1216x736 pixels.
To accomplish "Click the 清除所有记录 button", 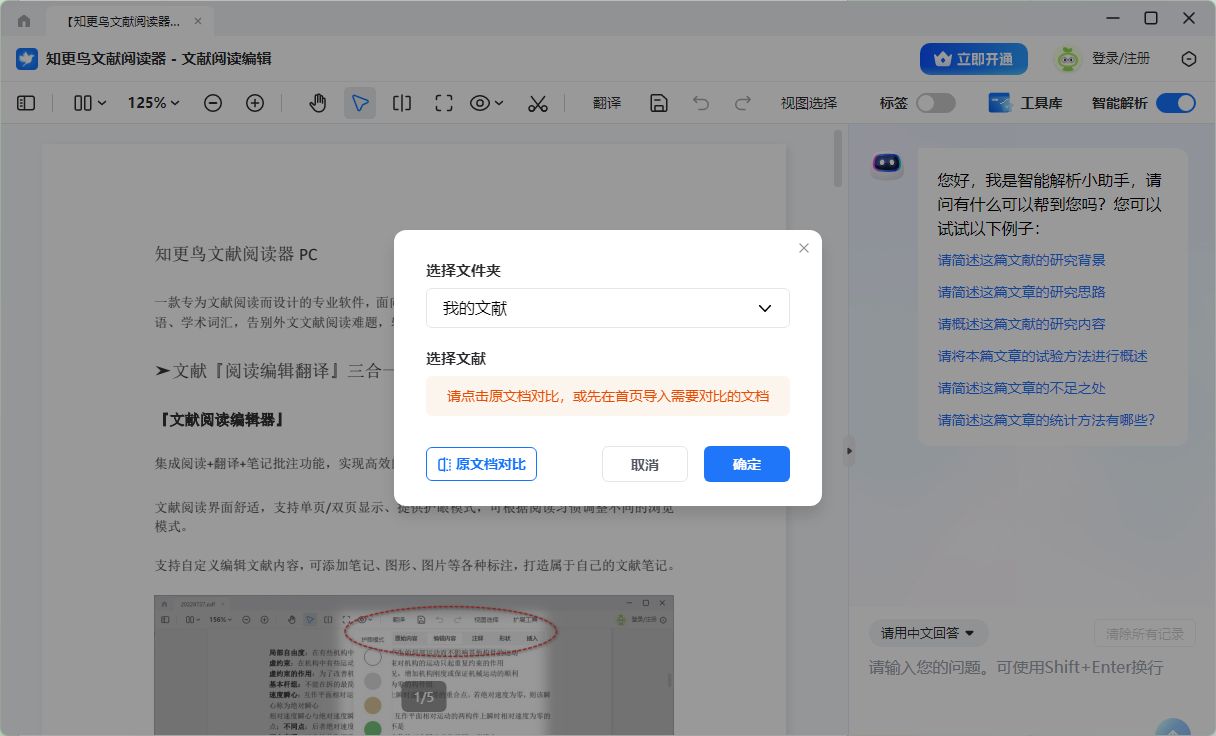I will [x=1145, y=633].
